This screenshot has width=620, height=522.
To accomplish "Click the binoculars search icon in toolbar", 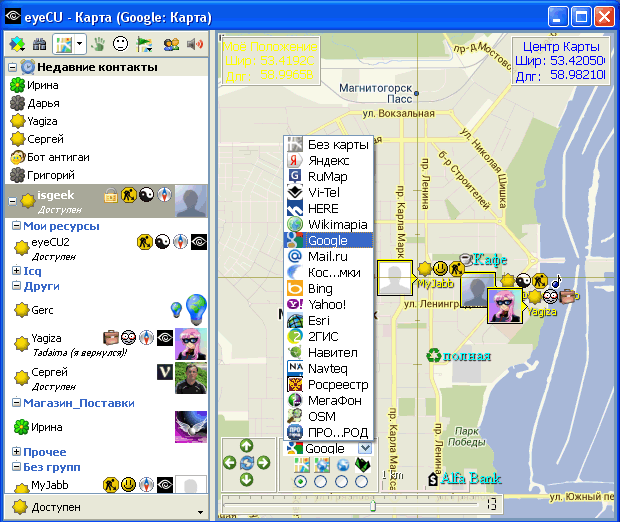I will tap(40, 44).
